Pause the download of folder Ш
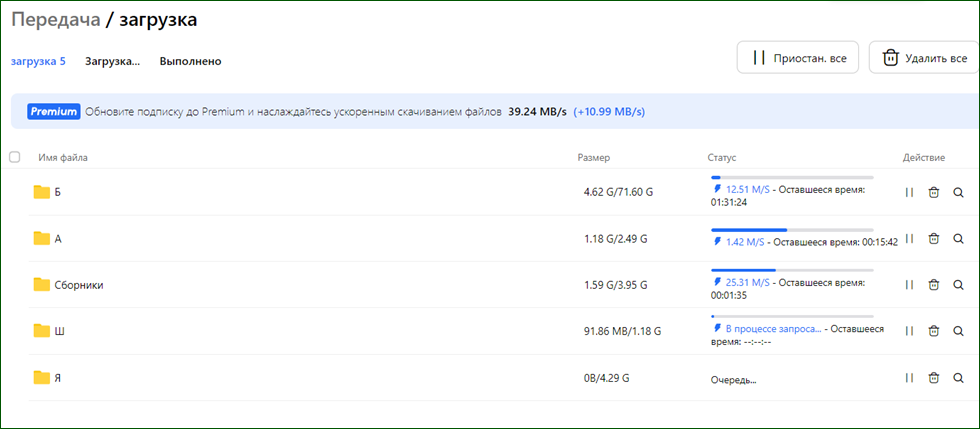The image size is (980, 429). pyautogui.click(x=909, y=331)
